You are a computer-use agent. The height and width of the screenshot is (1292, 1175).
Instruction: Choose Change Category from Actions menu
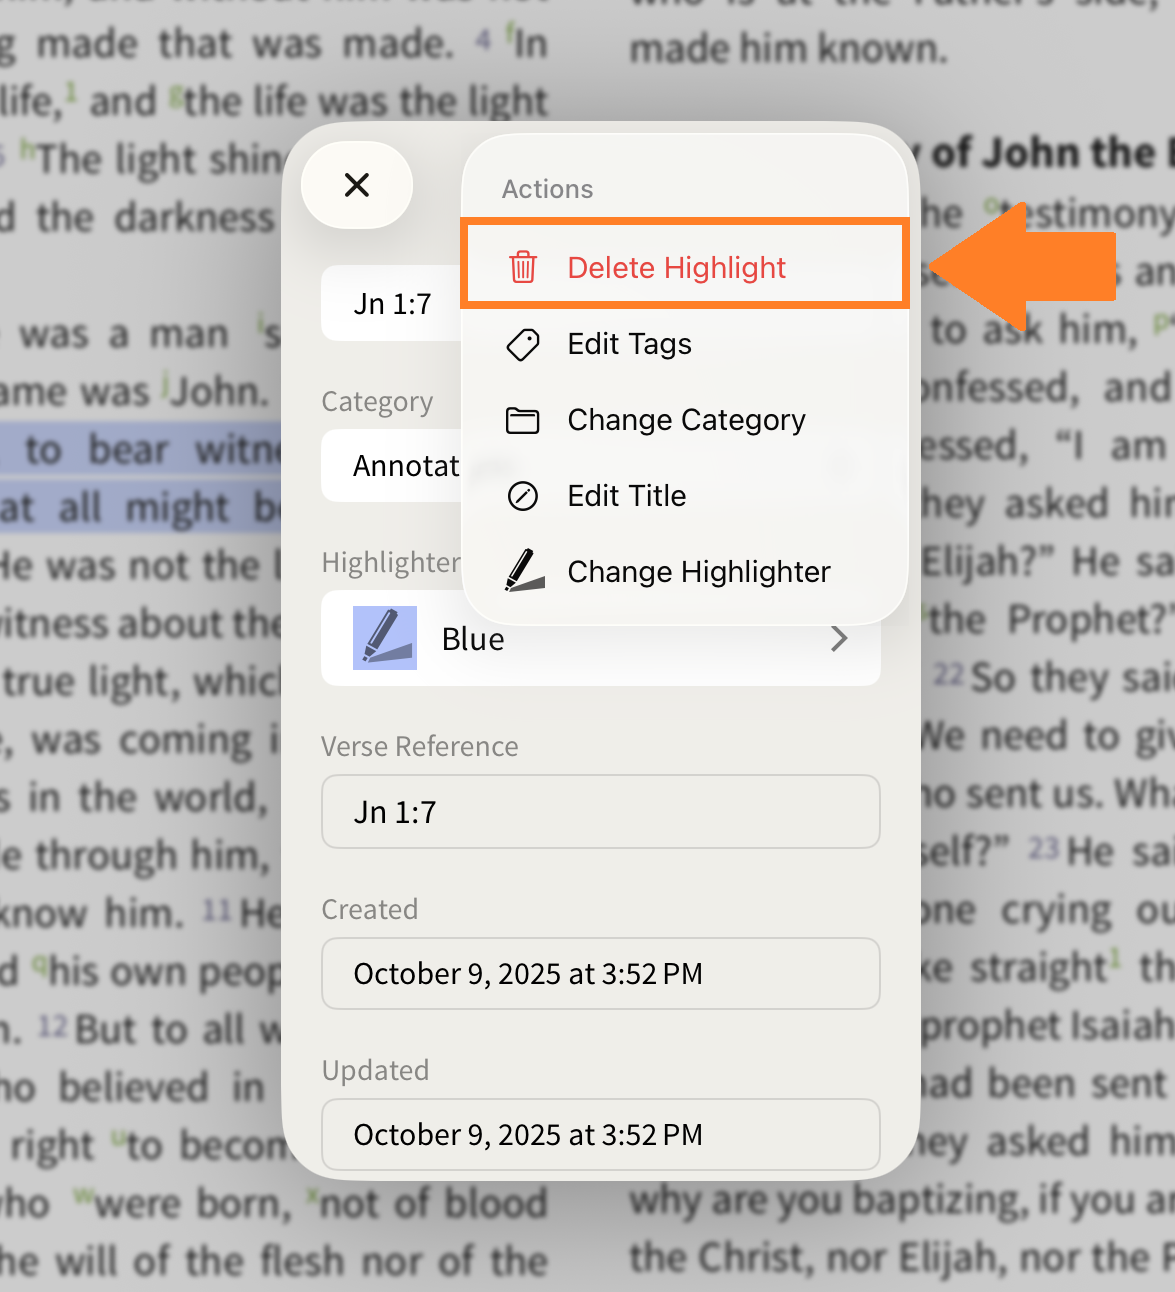pos(685,420)
